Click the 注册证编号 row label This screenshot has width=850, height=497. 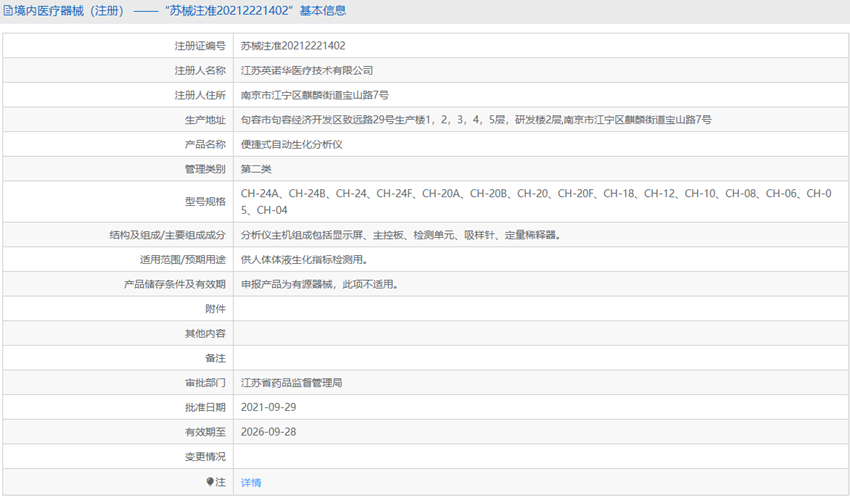tap(200, 45)
